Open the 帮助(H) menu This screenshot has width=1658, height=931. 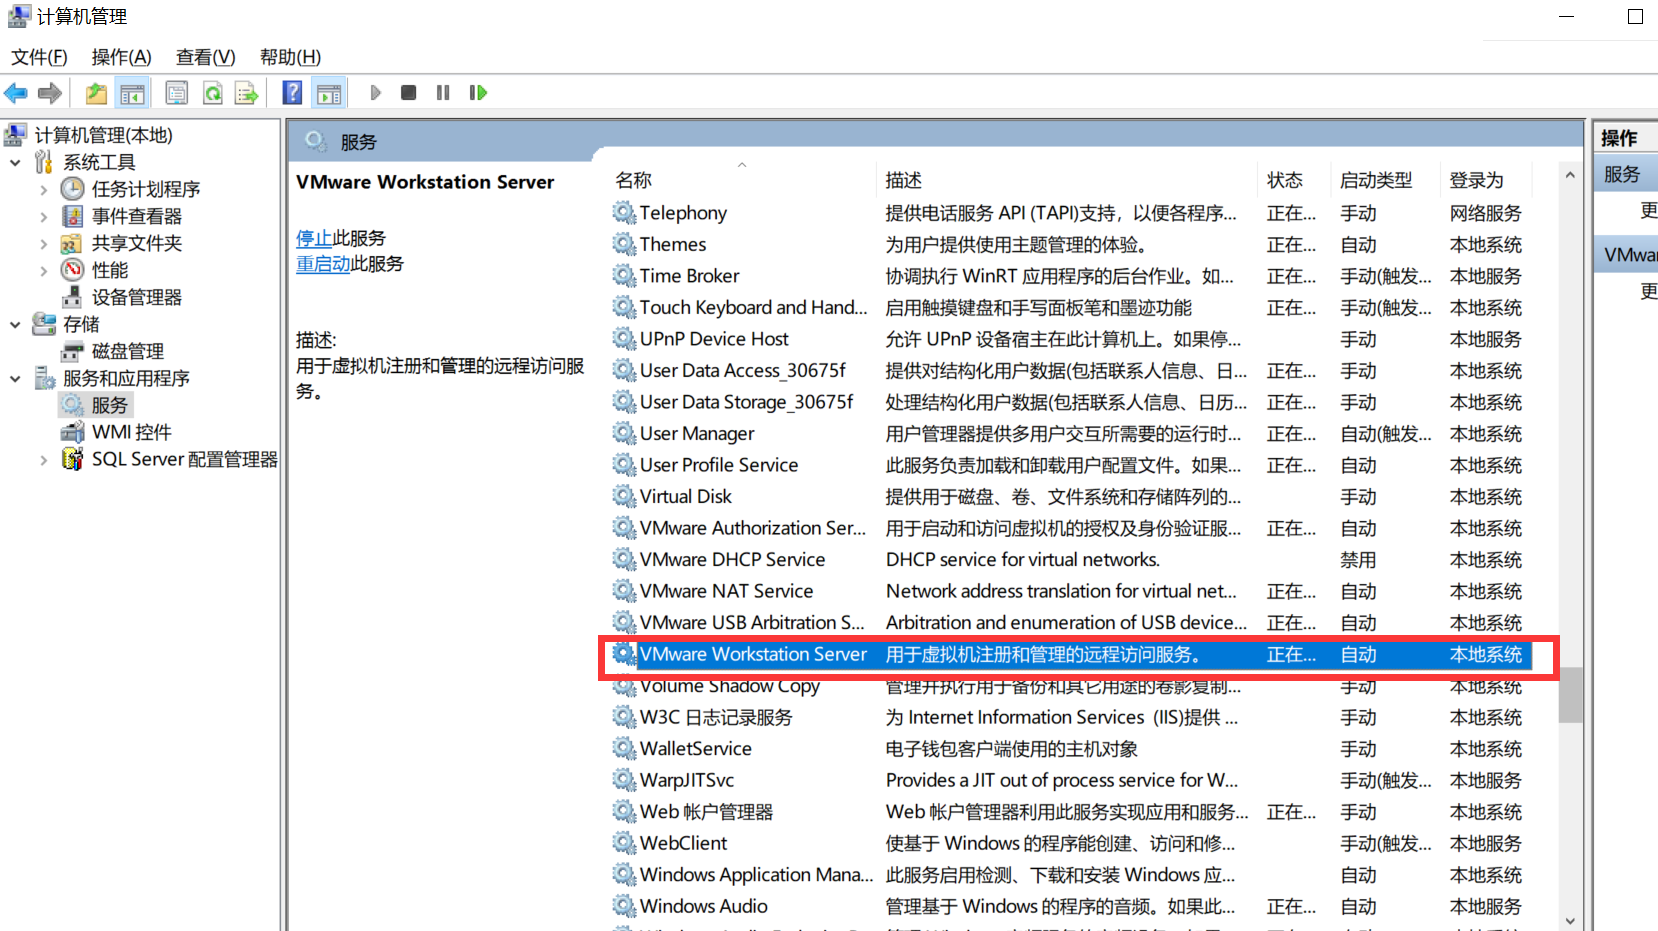(x=290, y=57)
